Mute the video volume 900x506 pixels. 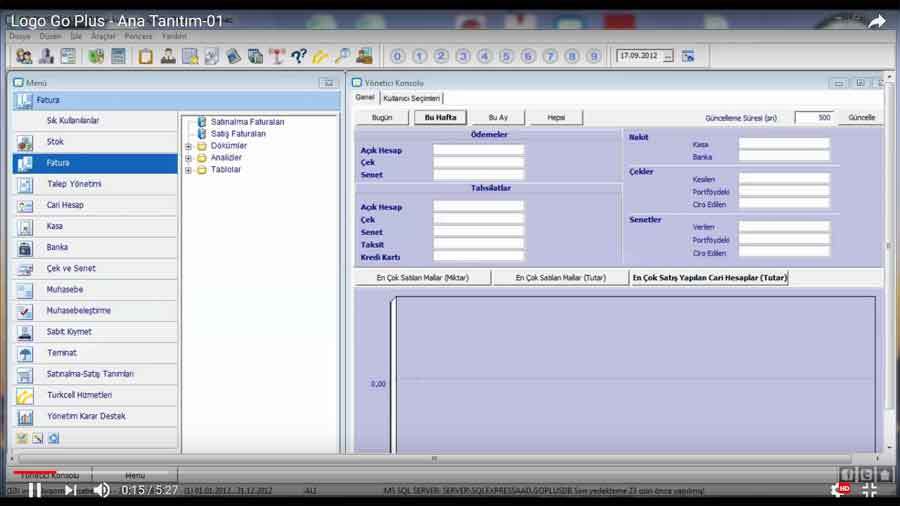pyautogui.click(x=102, y=490)
